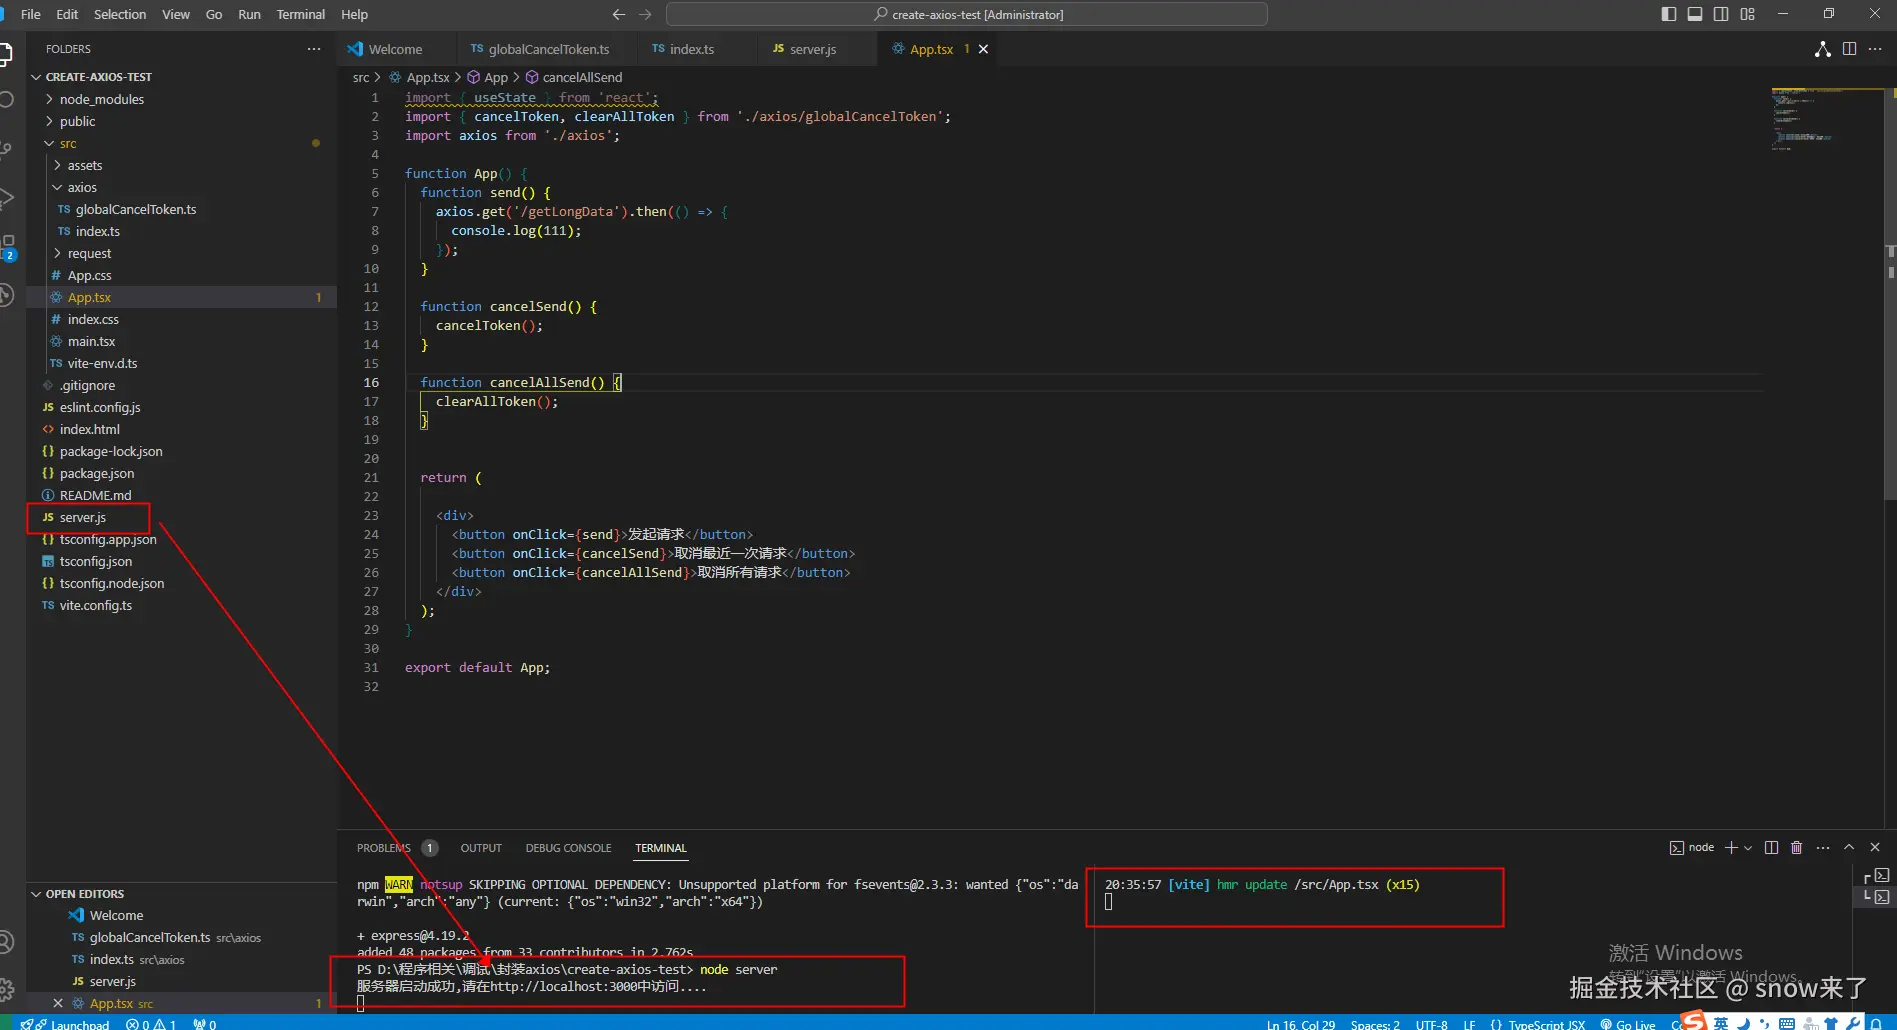Create a new terminal with plus icon
The image size is (1897, 1030).
[x=1731, y=847]
